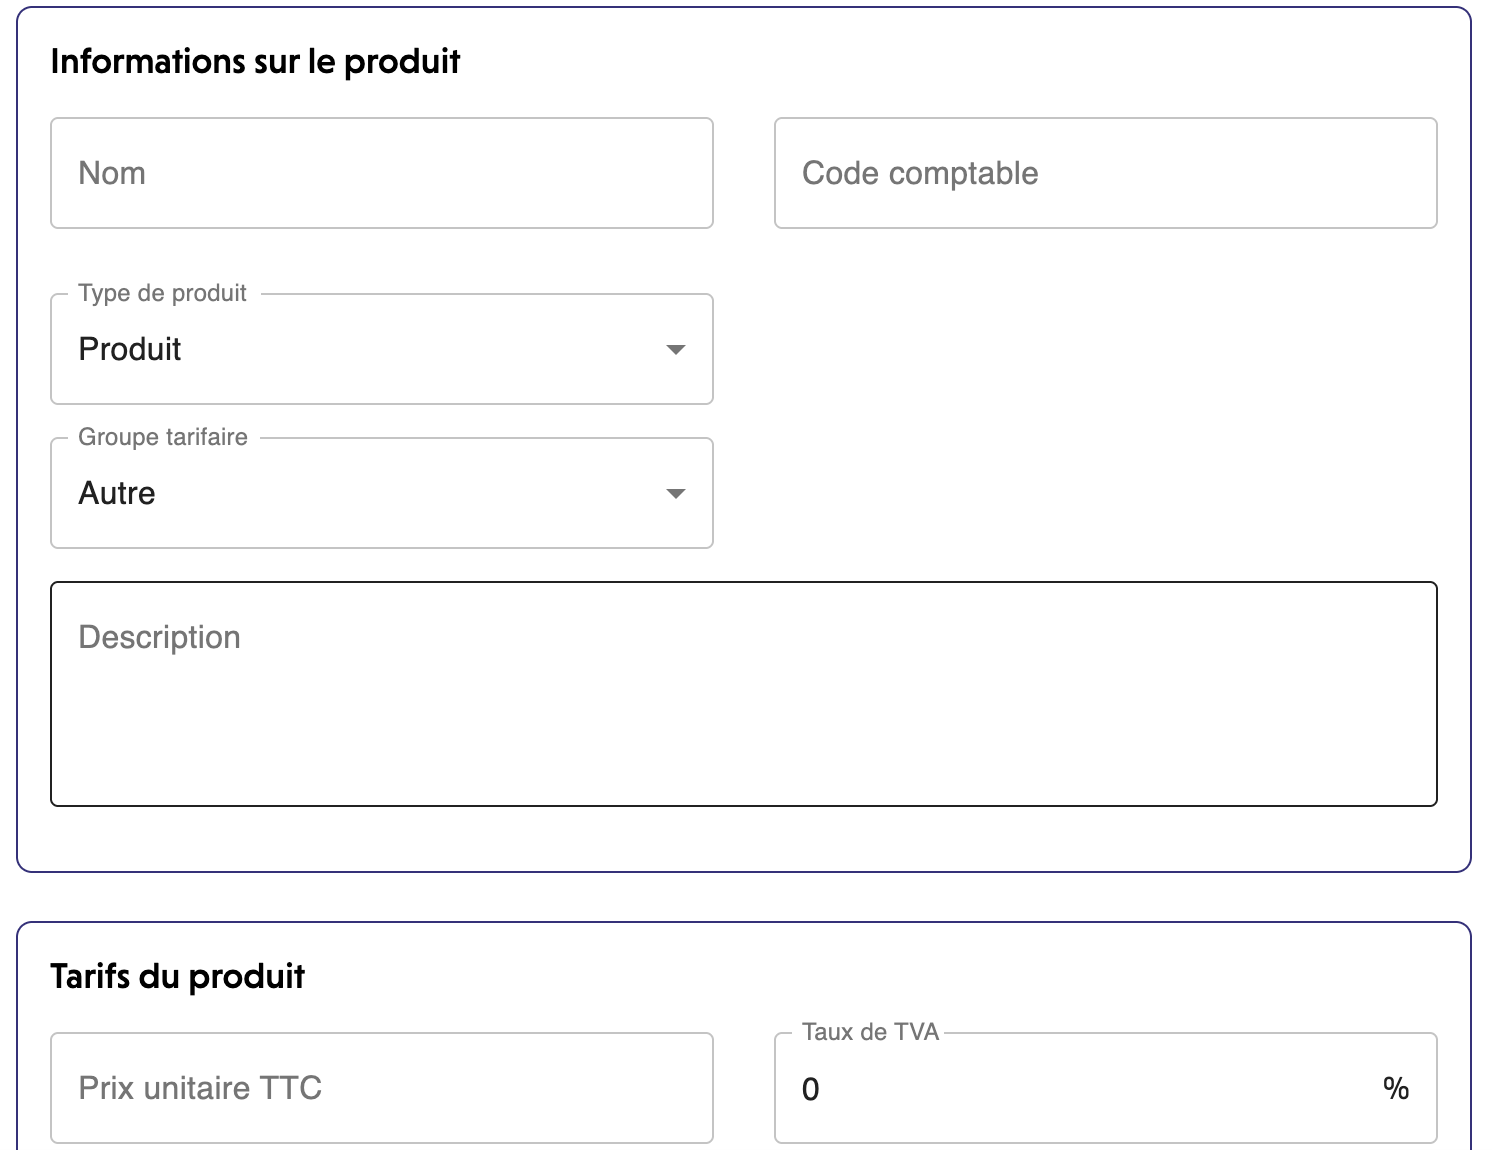1492x1150 pixels.
Task: Expand the Groupe tarifaire dropdown
Action: point(381,493)
